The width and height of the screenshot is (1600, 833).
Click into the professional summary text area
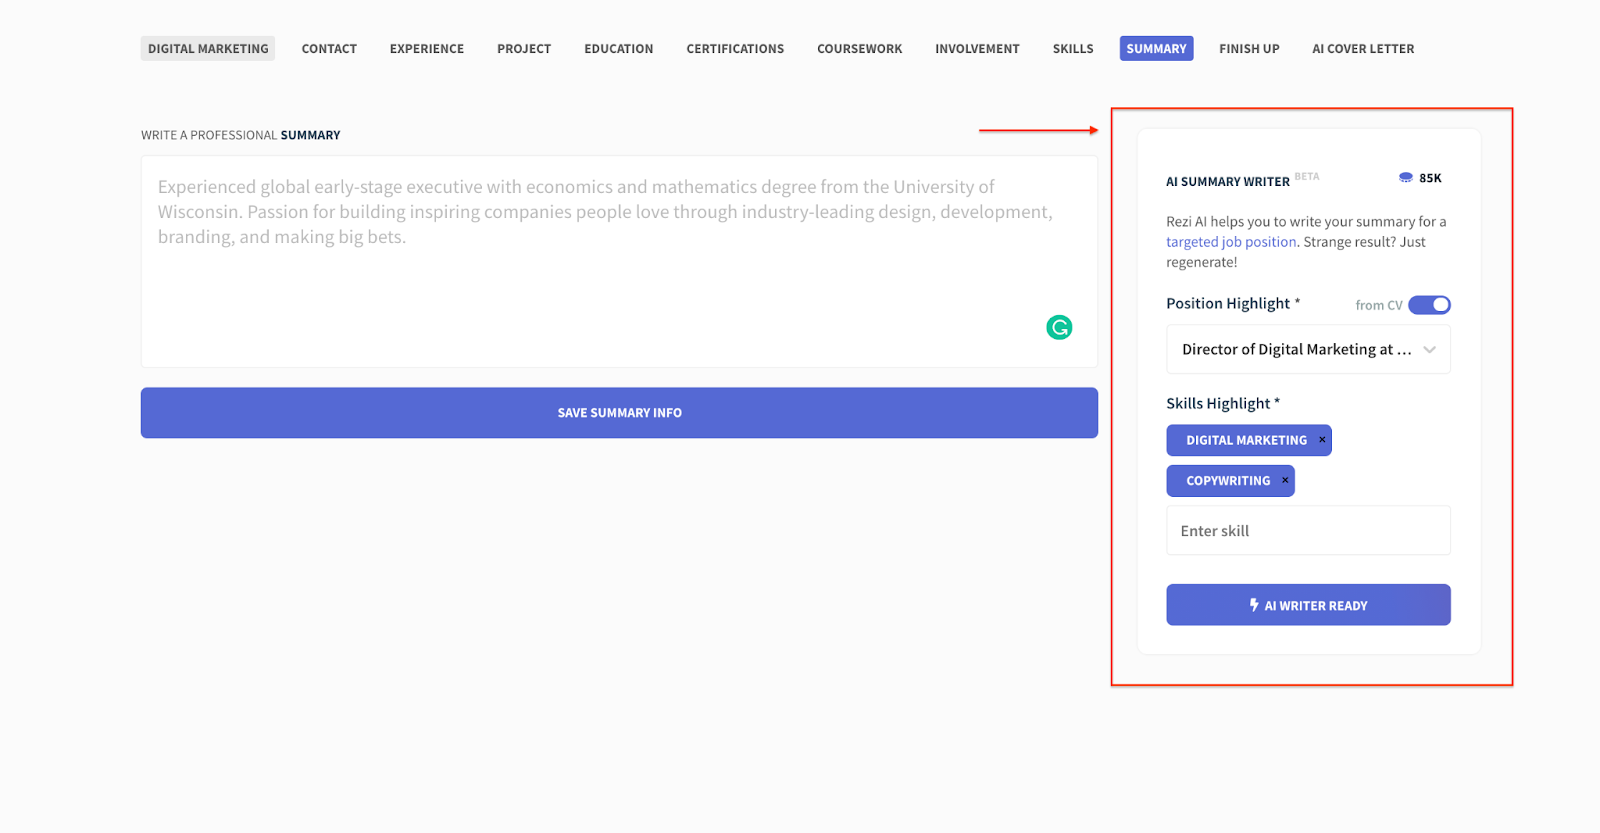point(619,261)
